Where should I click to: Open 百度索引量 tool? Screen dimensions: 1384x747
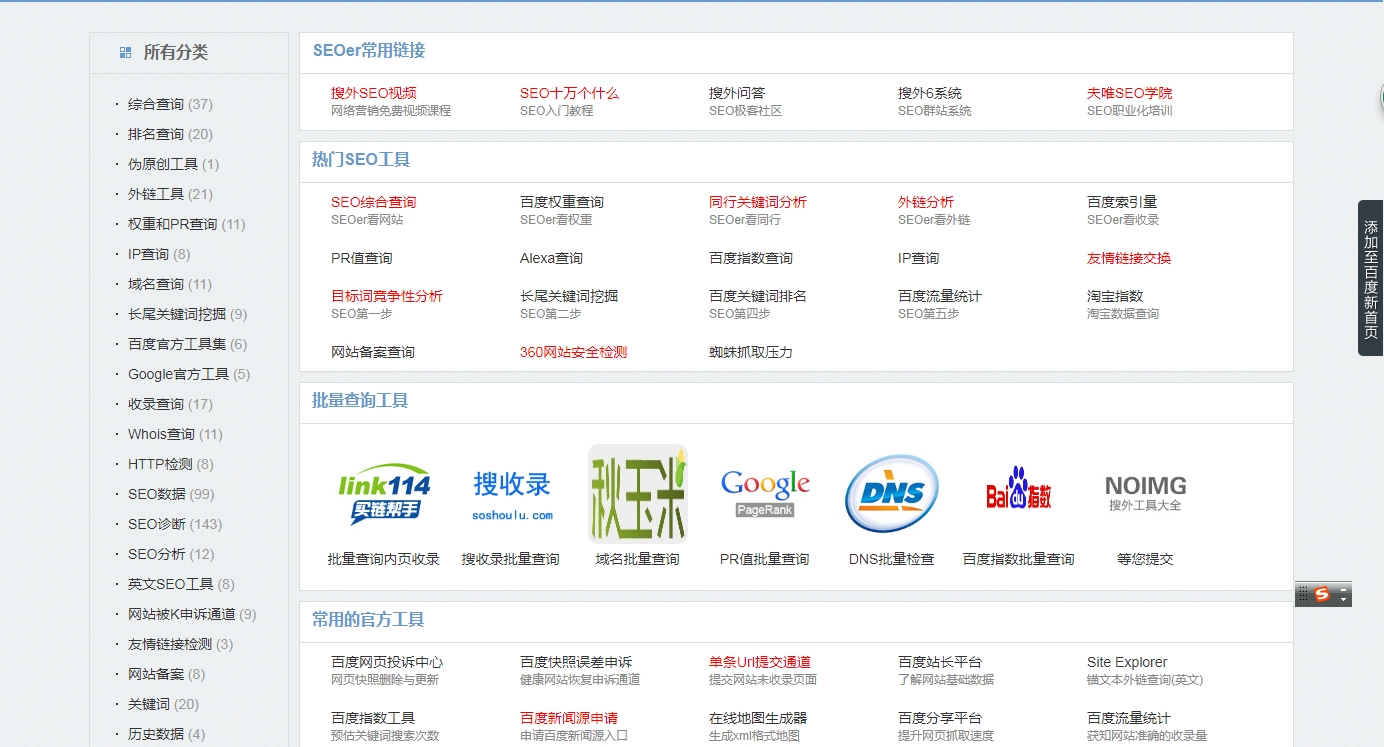(x=1122, y=202)
